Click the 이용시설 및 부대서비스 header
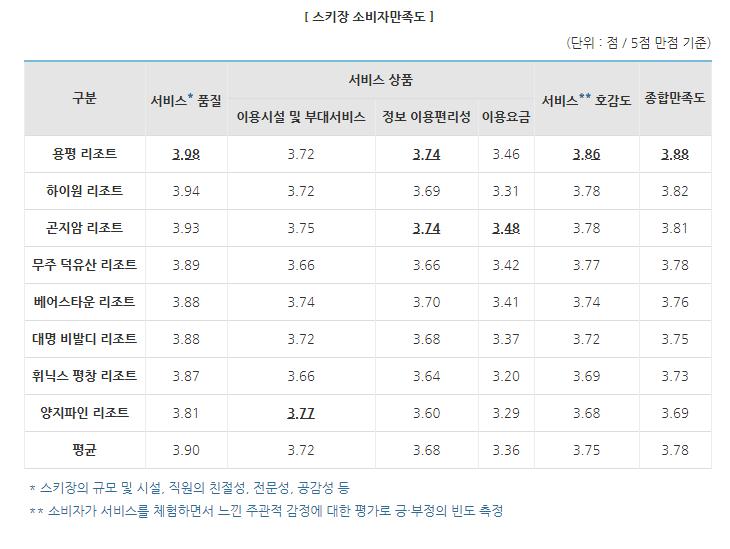Image resolution: width=730 pixels, height=549 pixels. (x=301, y=117)
